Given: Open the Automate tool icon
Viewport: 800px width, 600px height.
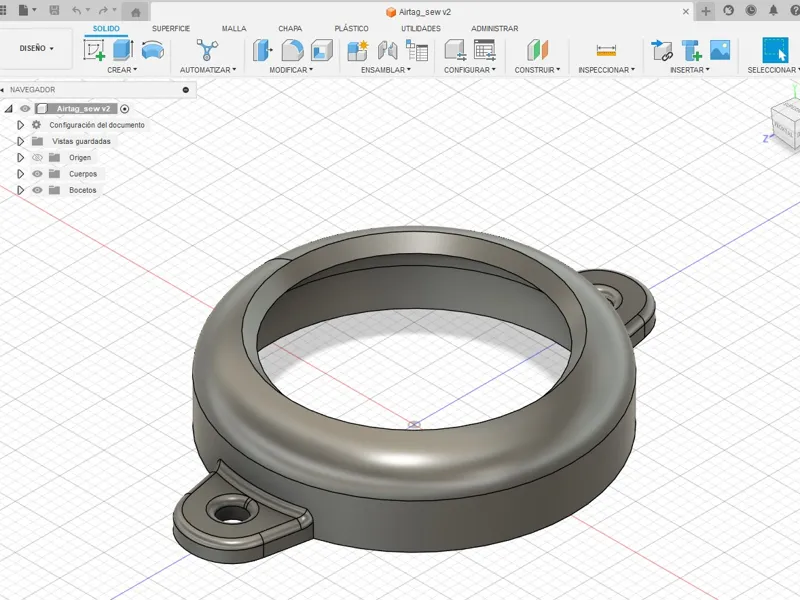Looking at the screenshot, I should (x=207, y=50).
